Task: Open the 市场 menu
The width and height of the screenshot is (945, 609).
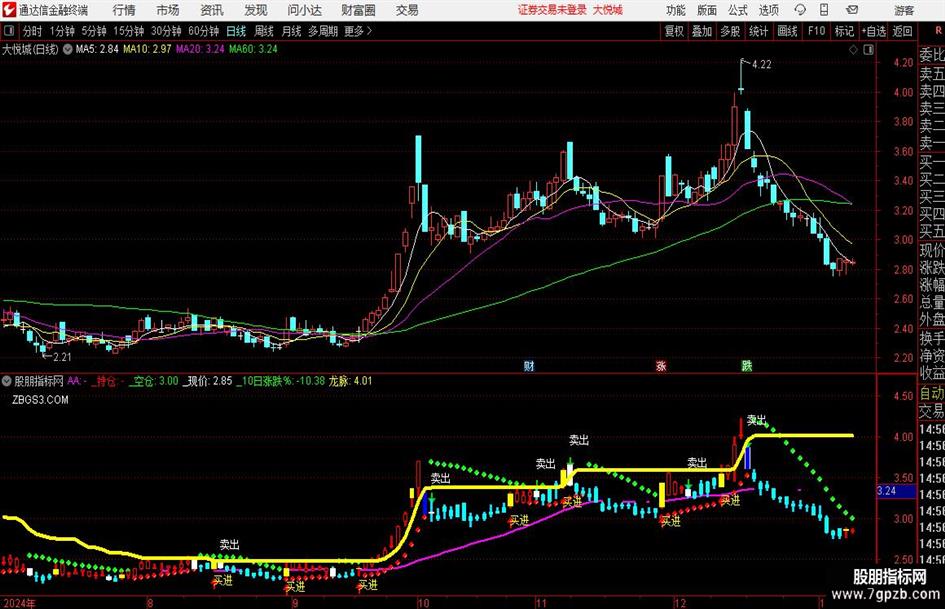Action: [x=168, y=10]
